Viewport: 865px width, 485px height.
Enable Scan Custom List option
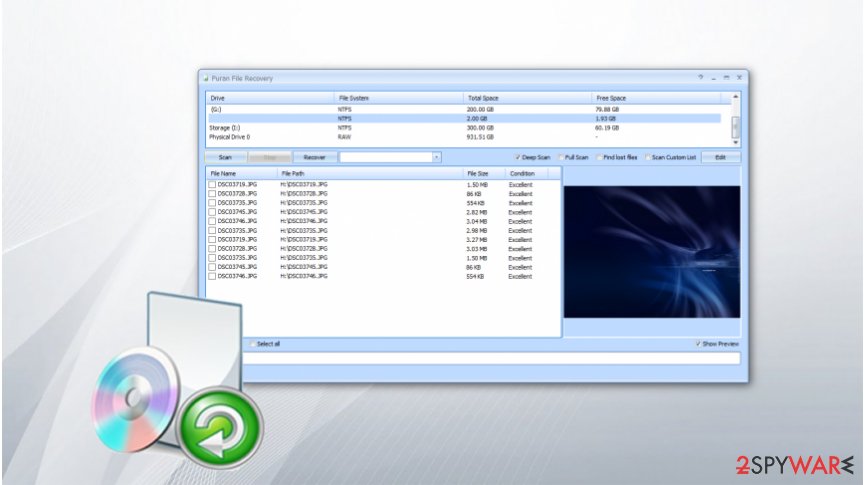pos(648,157)
